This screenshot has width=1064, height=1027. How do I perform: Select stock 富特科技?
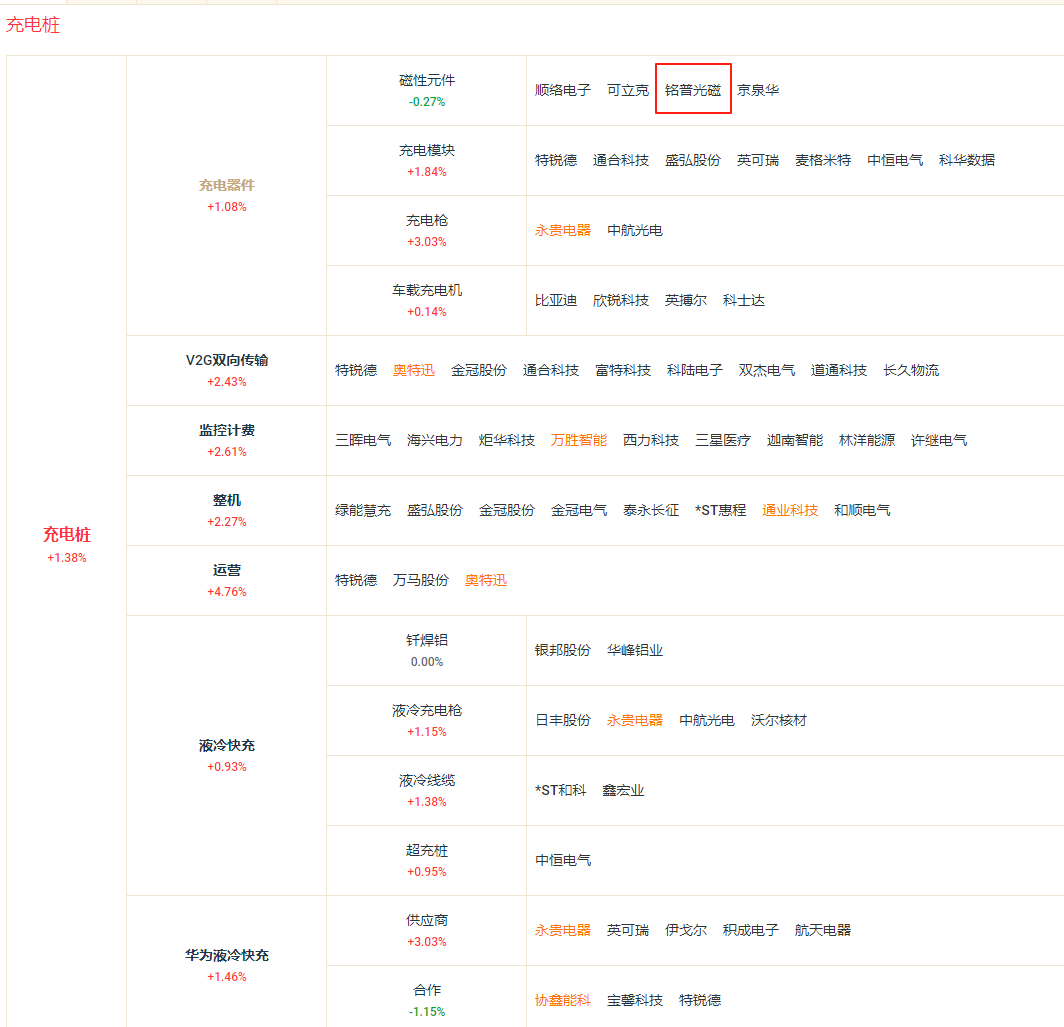[623, 370]
